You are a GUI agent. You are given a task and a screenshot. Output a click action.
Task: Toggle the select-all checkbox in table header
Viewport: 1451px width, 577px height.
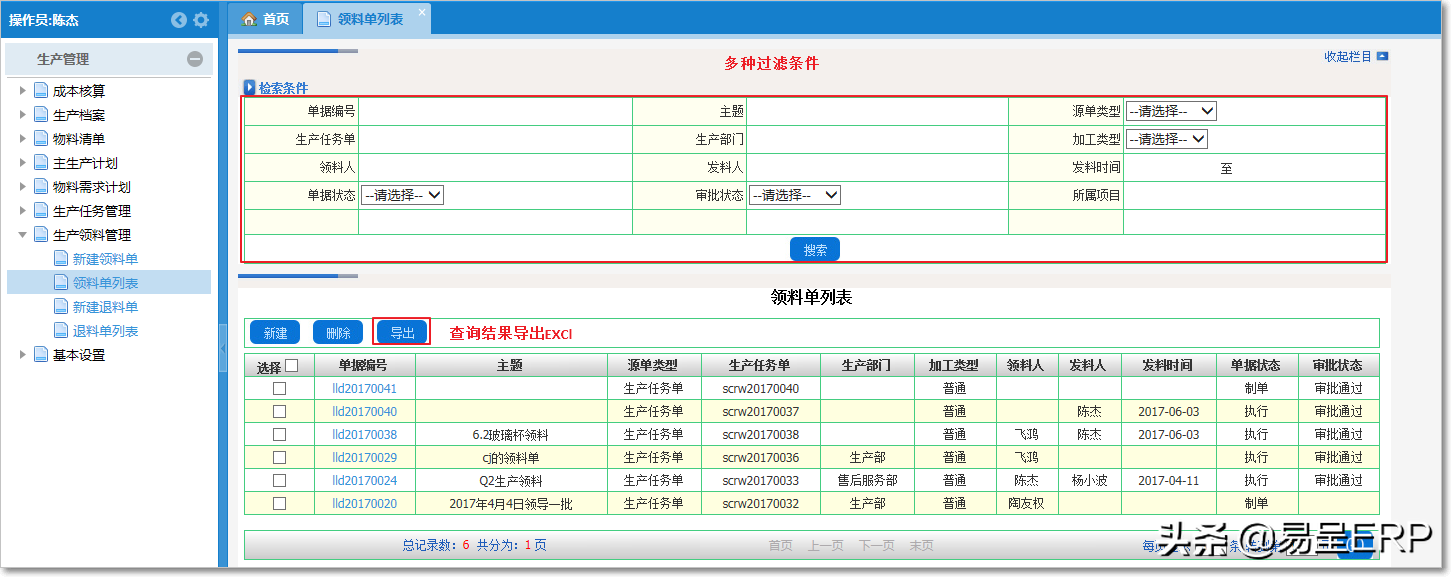292,366
